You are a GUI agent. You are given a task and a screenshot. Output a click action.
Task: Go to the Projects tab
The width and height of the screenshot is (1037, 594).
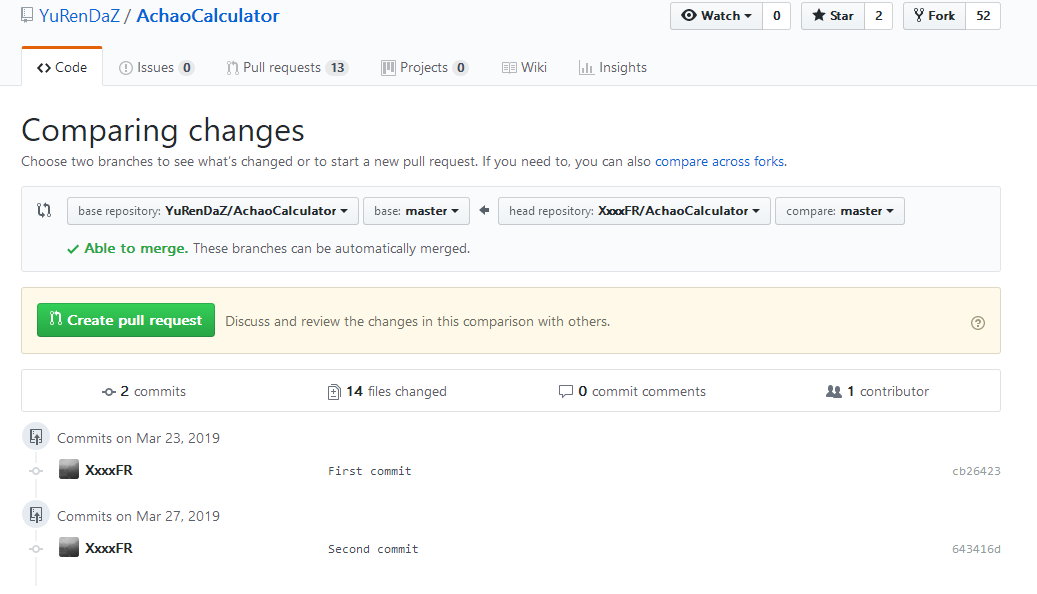[425, 67]
